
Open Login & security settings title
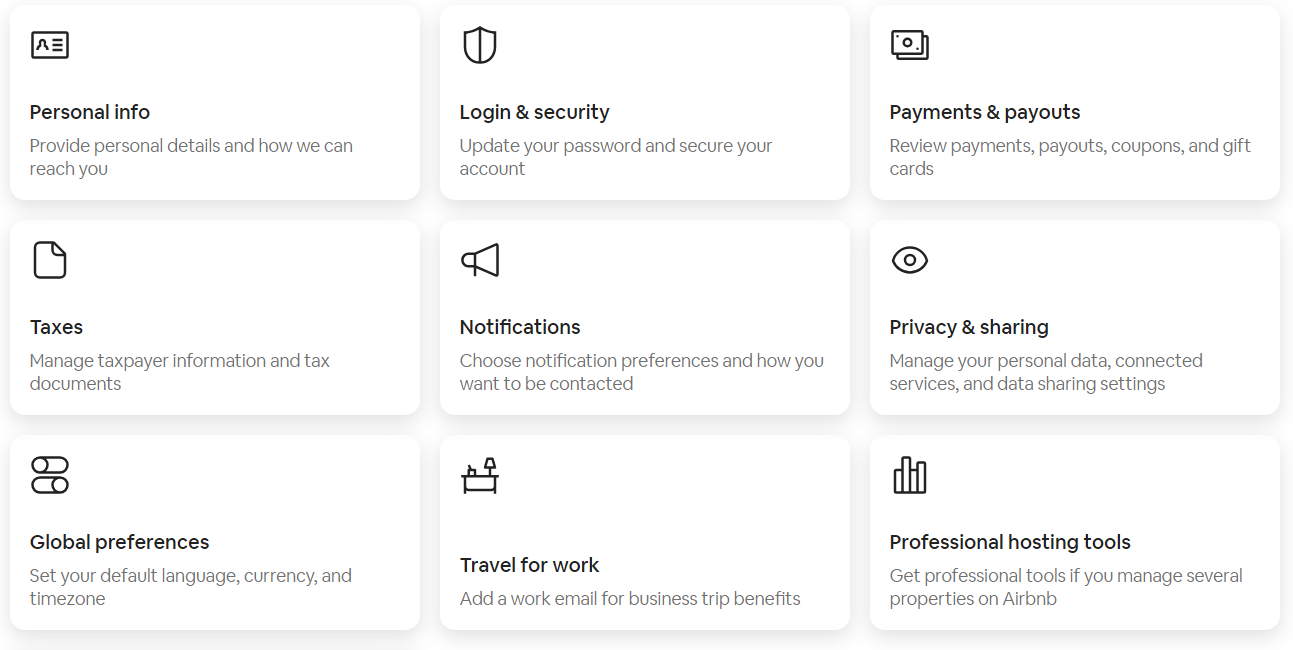pos(534,112)
